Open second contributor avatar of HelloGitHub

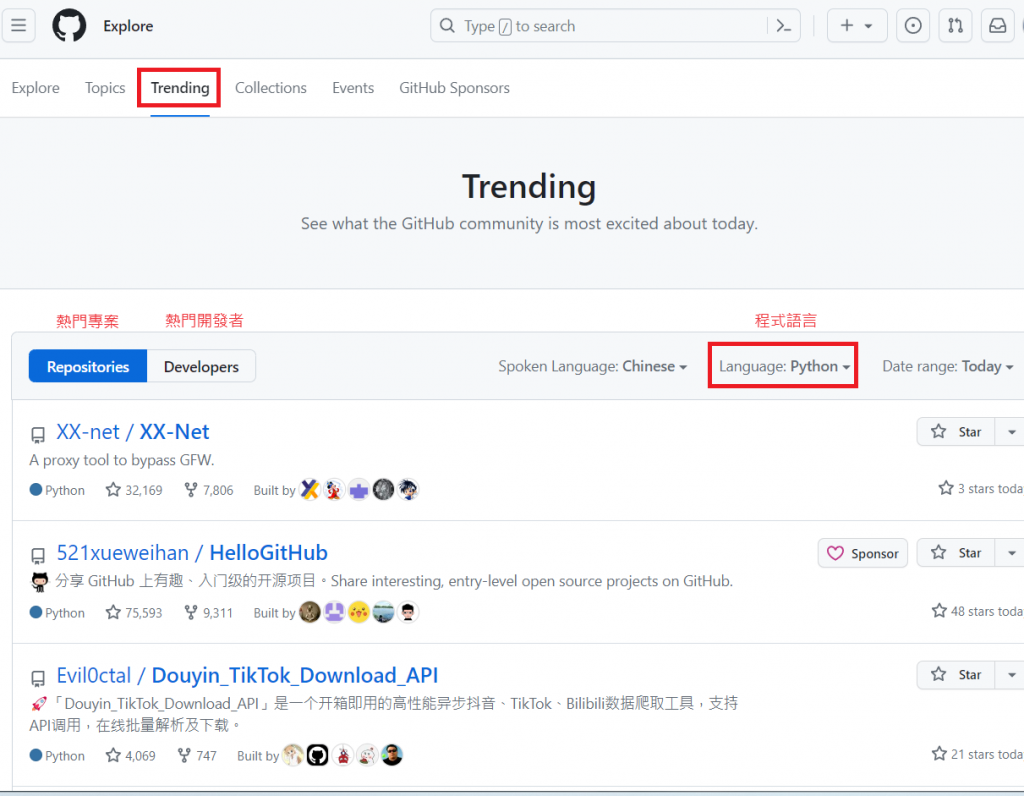click(334, 612)
